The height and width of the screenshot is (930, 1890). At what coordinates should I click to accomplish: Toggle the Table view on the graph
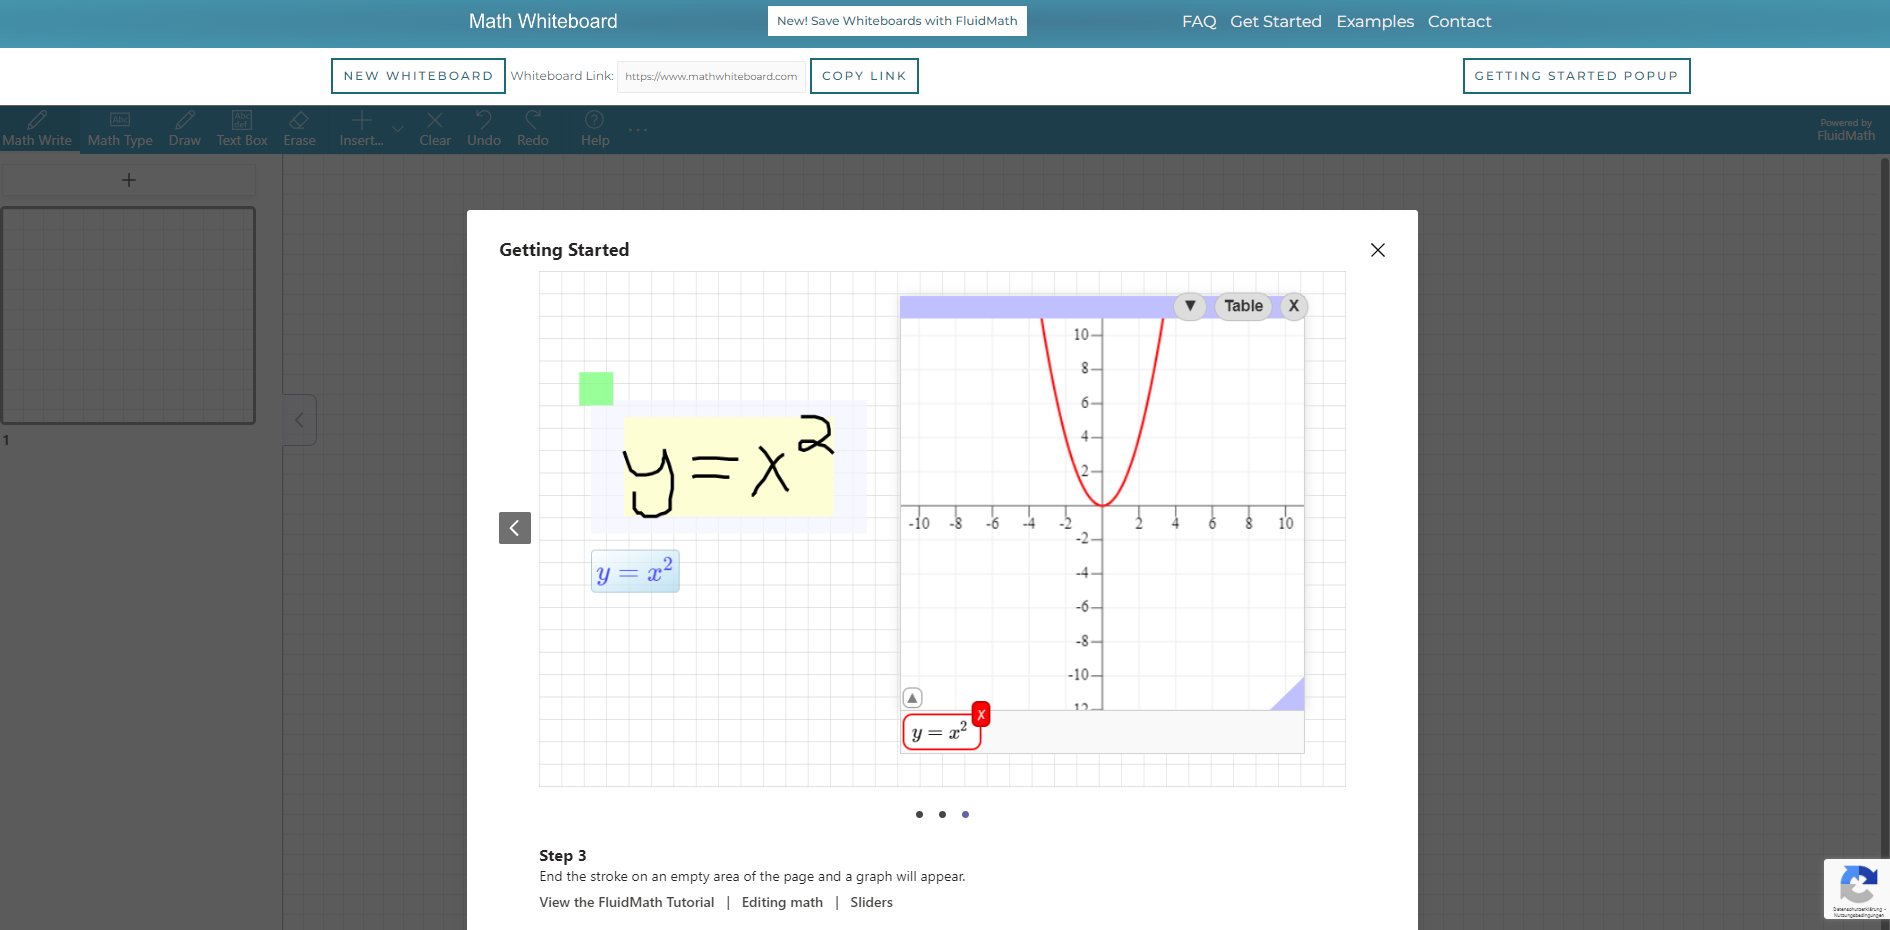[x=1242, y=306]
